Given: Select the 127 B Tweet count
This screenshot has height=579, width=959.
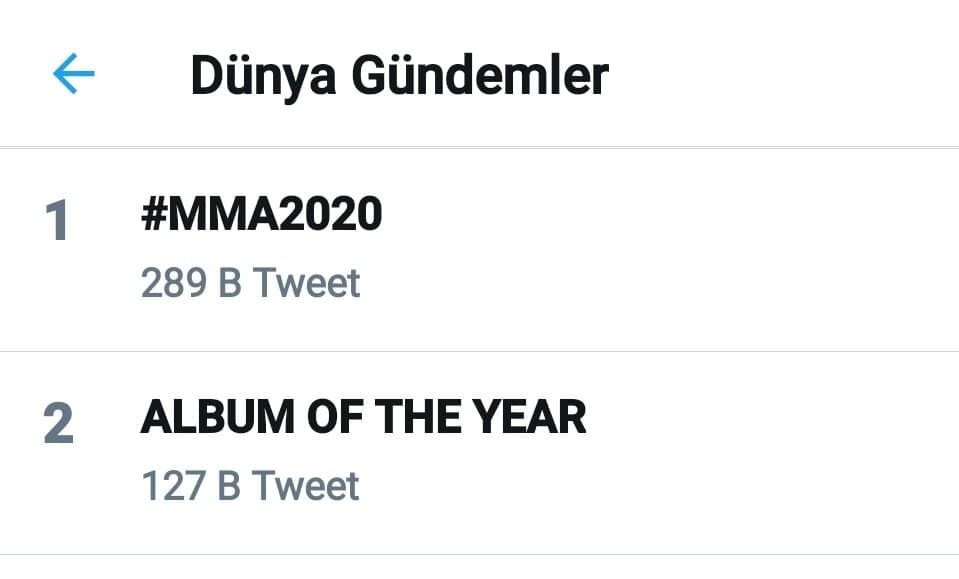Looking at the screenshot, I should 250,487.
